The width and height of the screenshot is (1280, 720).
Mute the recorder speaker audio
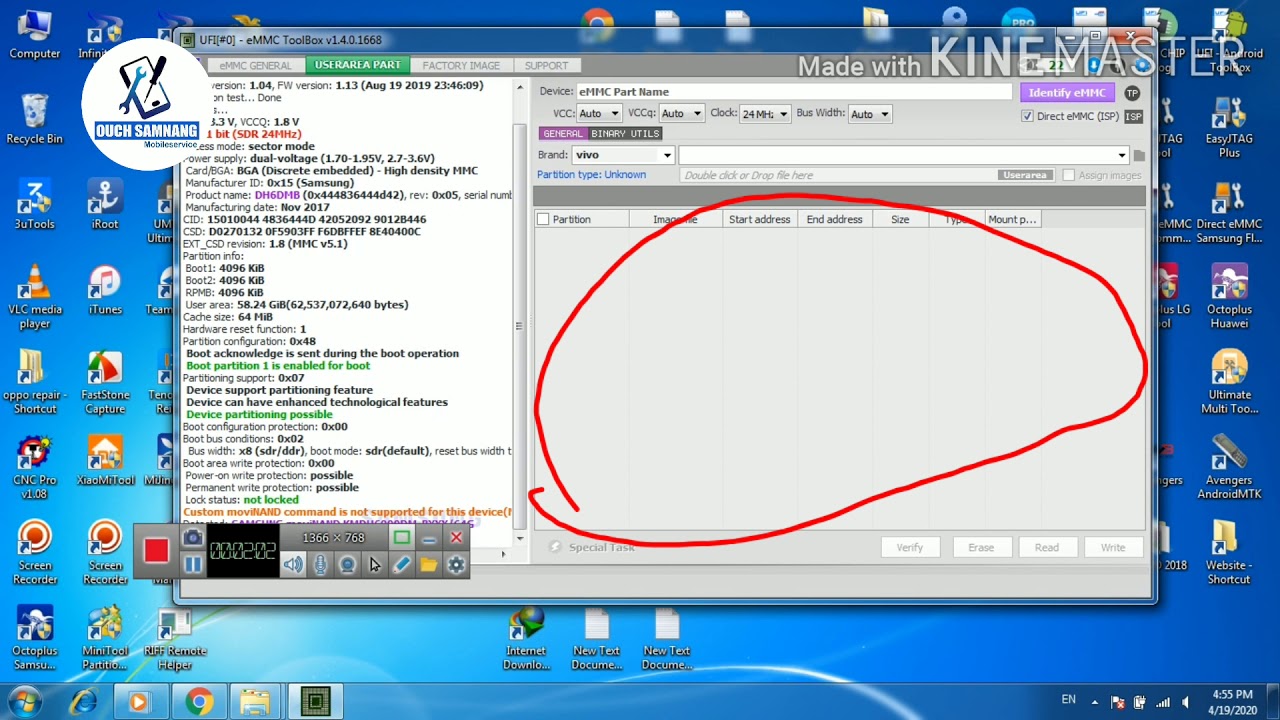click(x=293, y=565)
